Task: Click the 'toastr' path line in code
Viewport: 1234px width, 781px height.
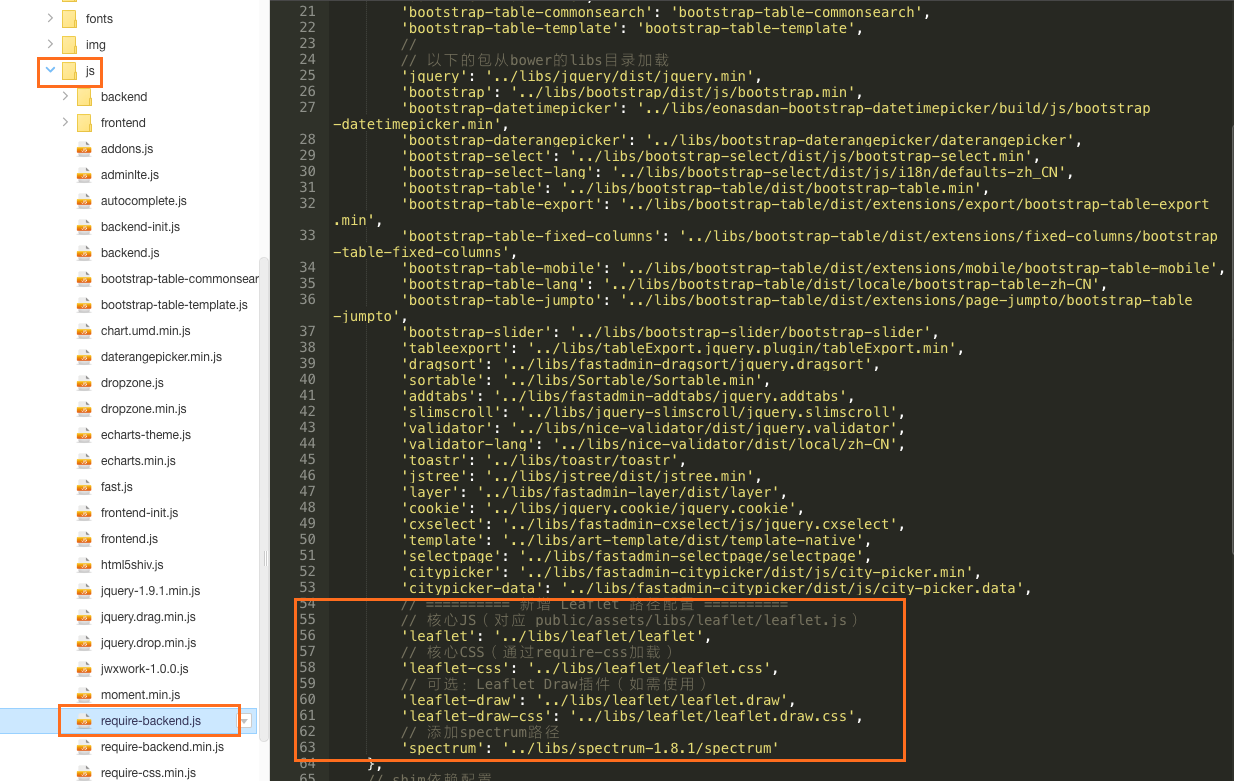Action: coord(542,460)
